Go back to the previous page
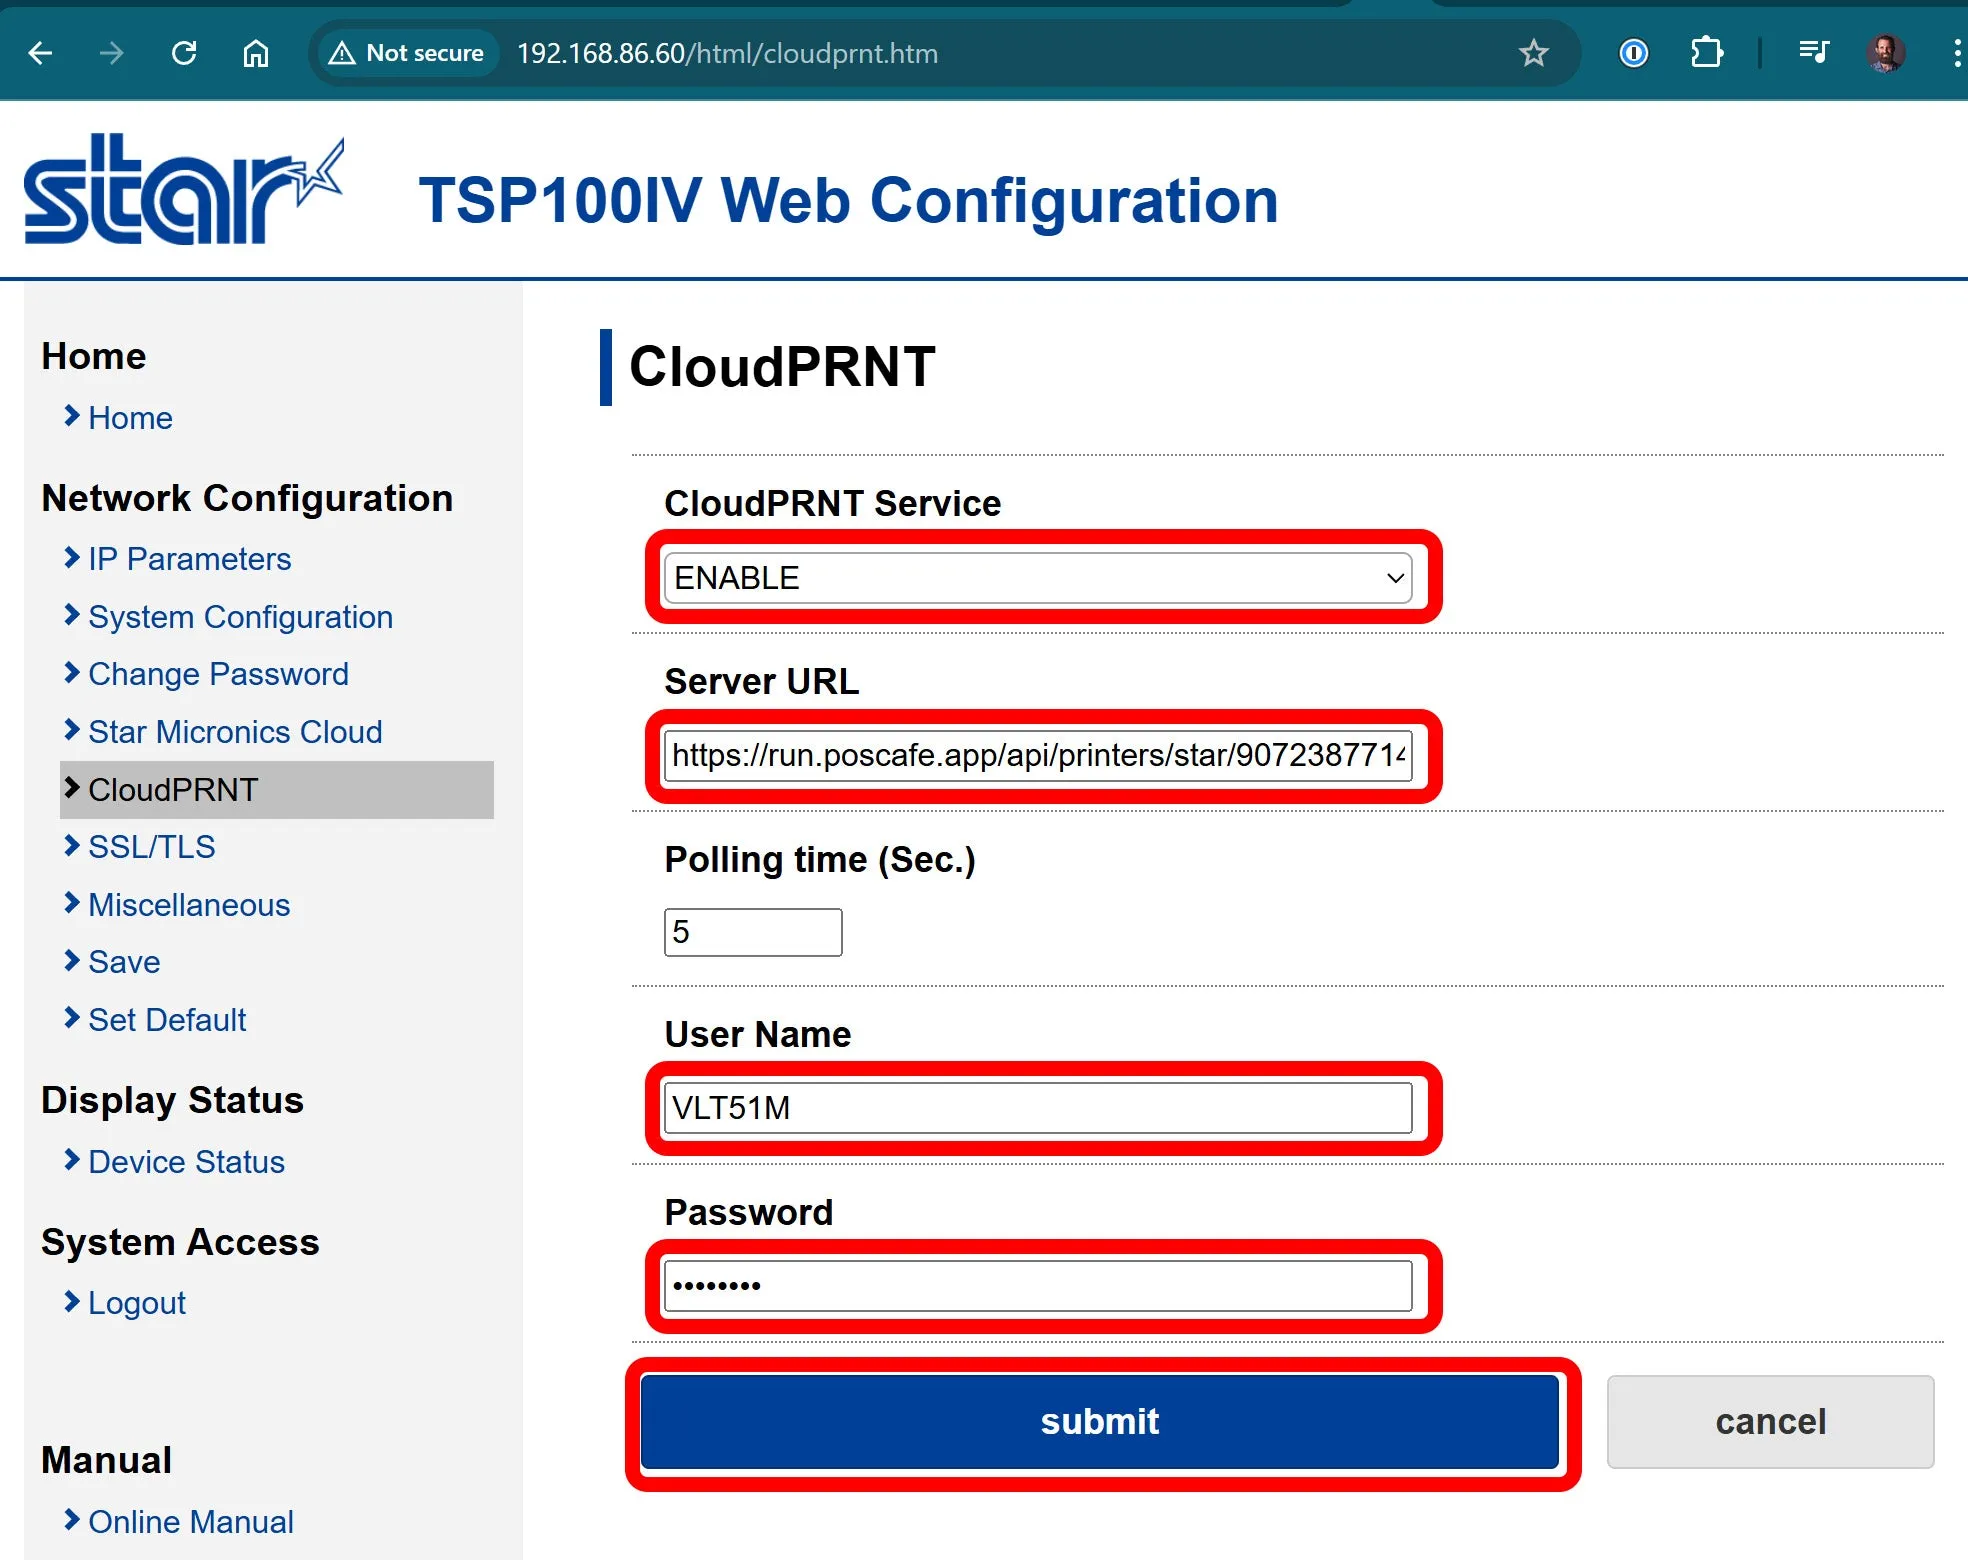This screenshot has width=1968, height=1560. click(x=40, y=53)
